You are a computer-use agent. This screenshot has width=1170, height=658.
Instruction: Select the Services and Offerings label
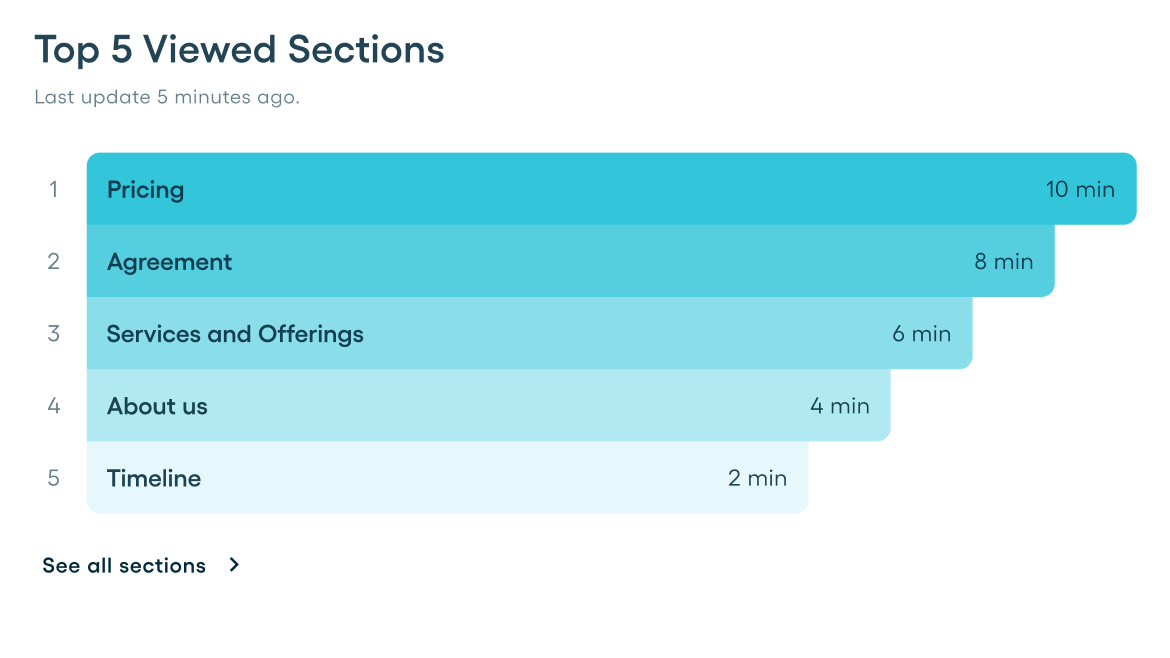click(235, 334)
